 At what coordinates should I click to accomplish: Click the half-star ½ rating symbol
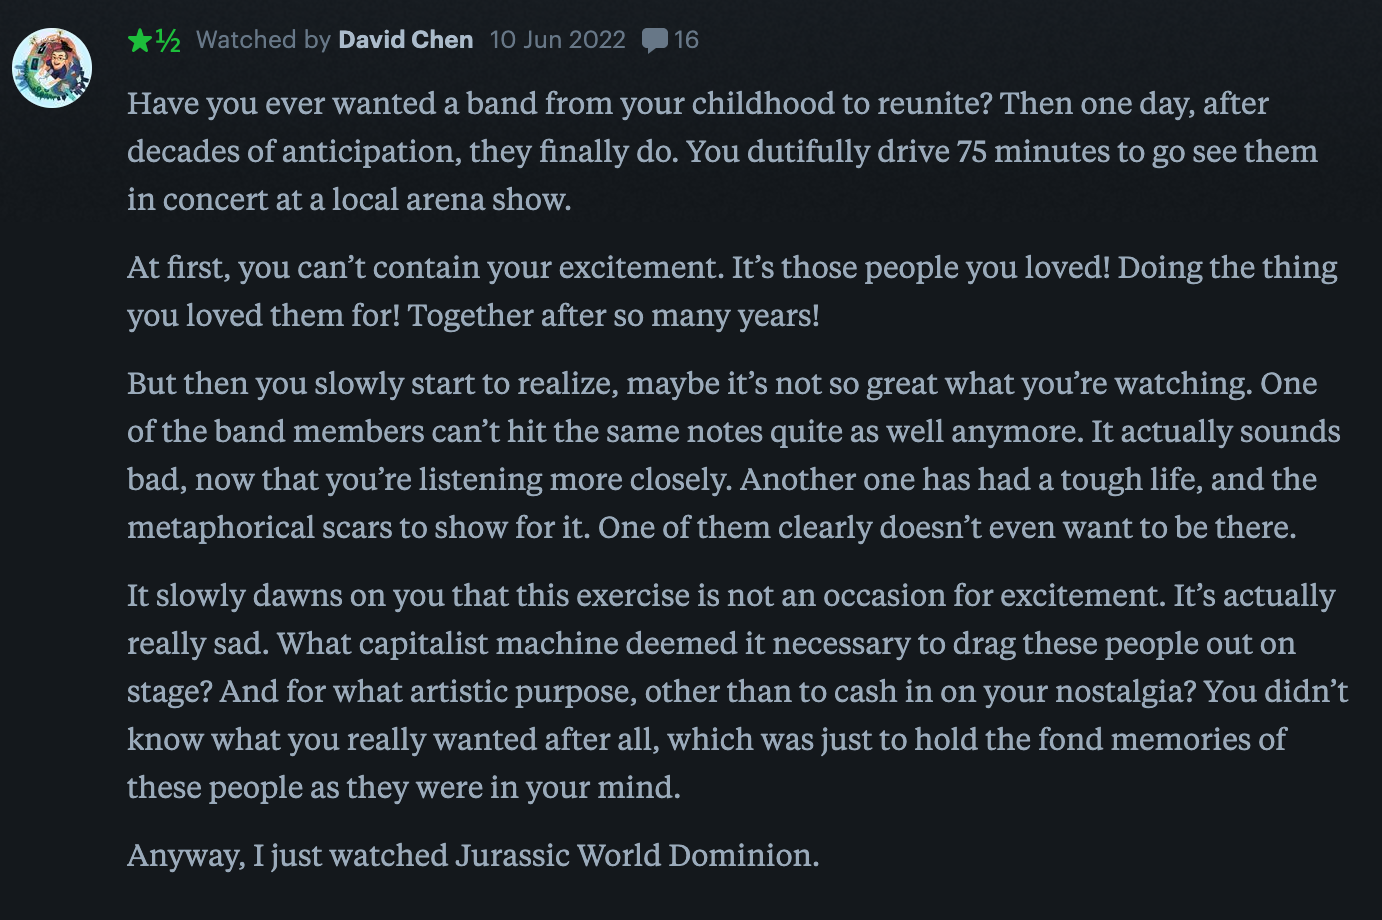pyautogui.click(x=168, y=40)
